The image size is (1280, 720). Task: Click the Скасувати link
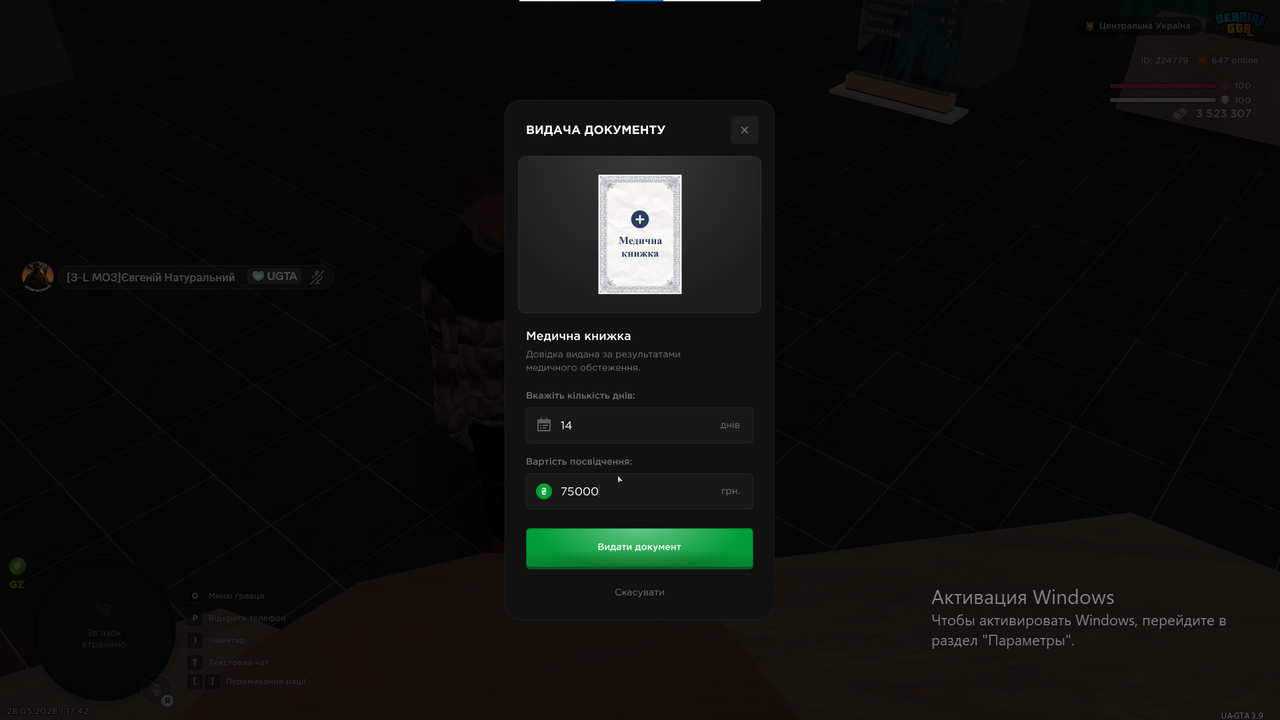point(639,592)
